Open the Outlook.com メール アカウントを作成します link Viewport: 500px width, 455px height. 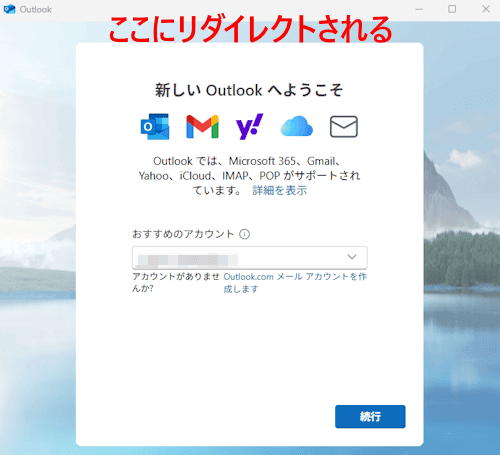[295, 283]
